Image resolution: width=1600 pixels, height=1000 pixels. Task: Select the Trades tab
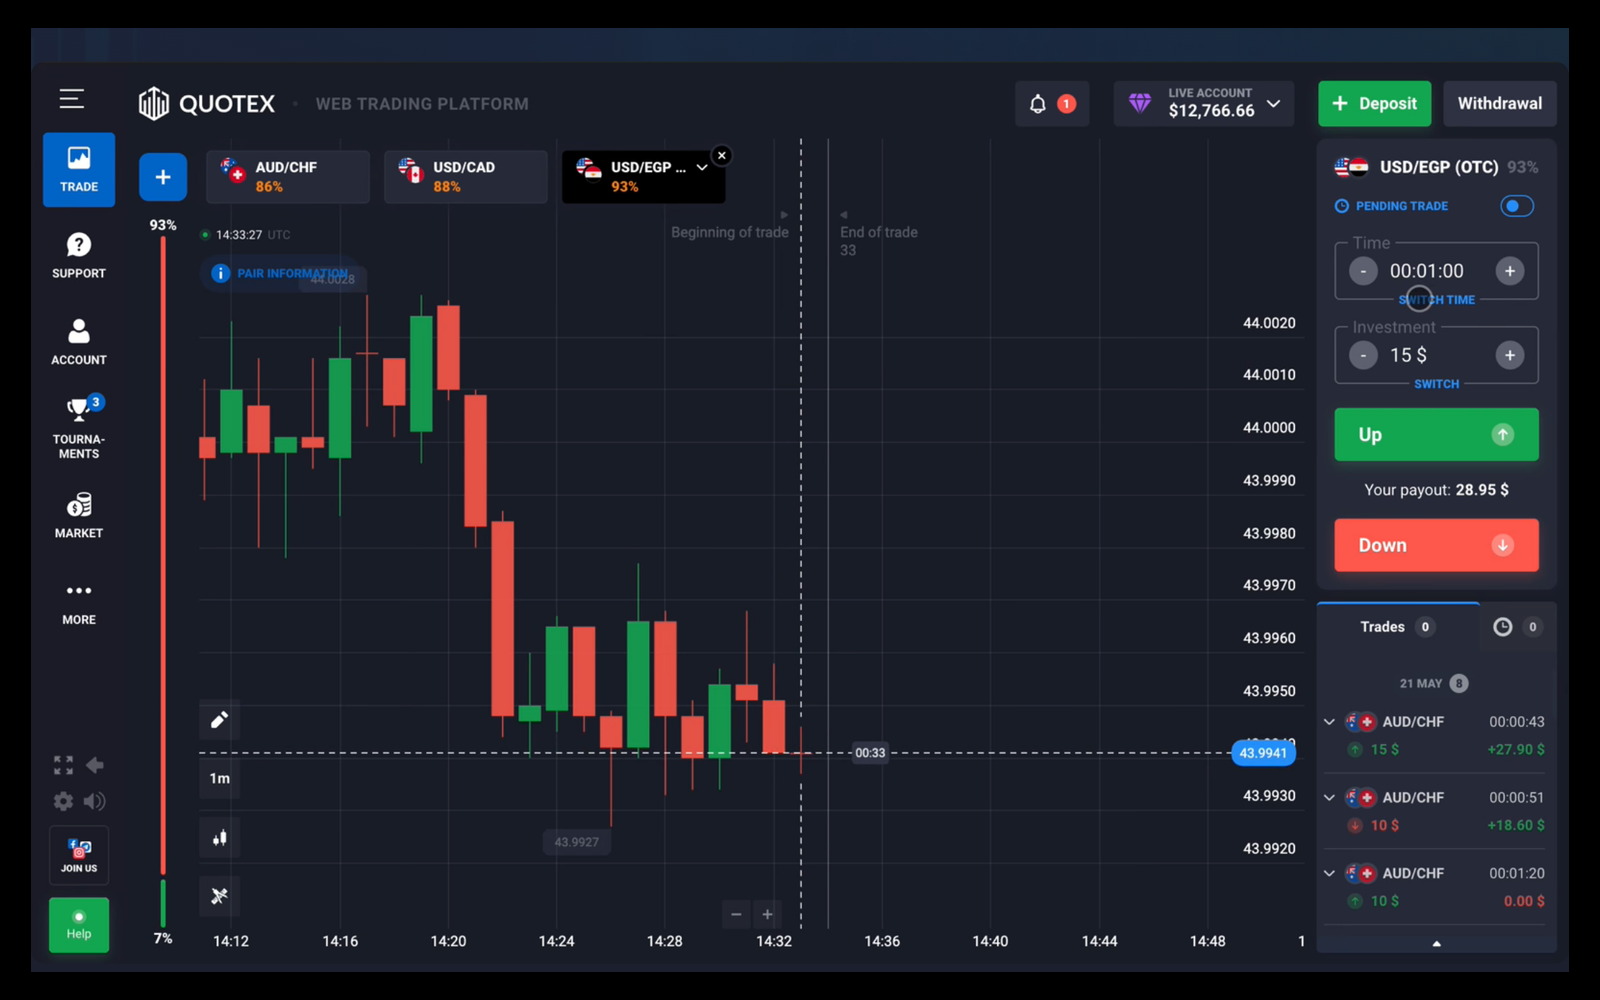[x=1397, y=627]
